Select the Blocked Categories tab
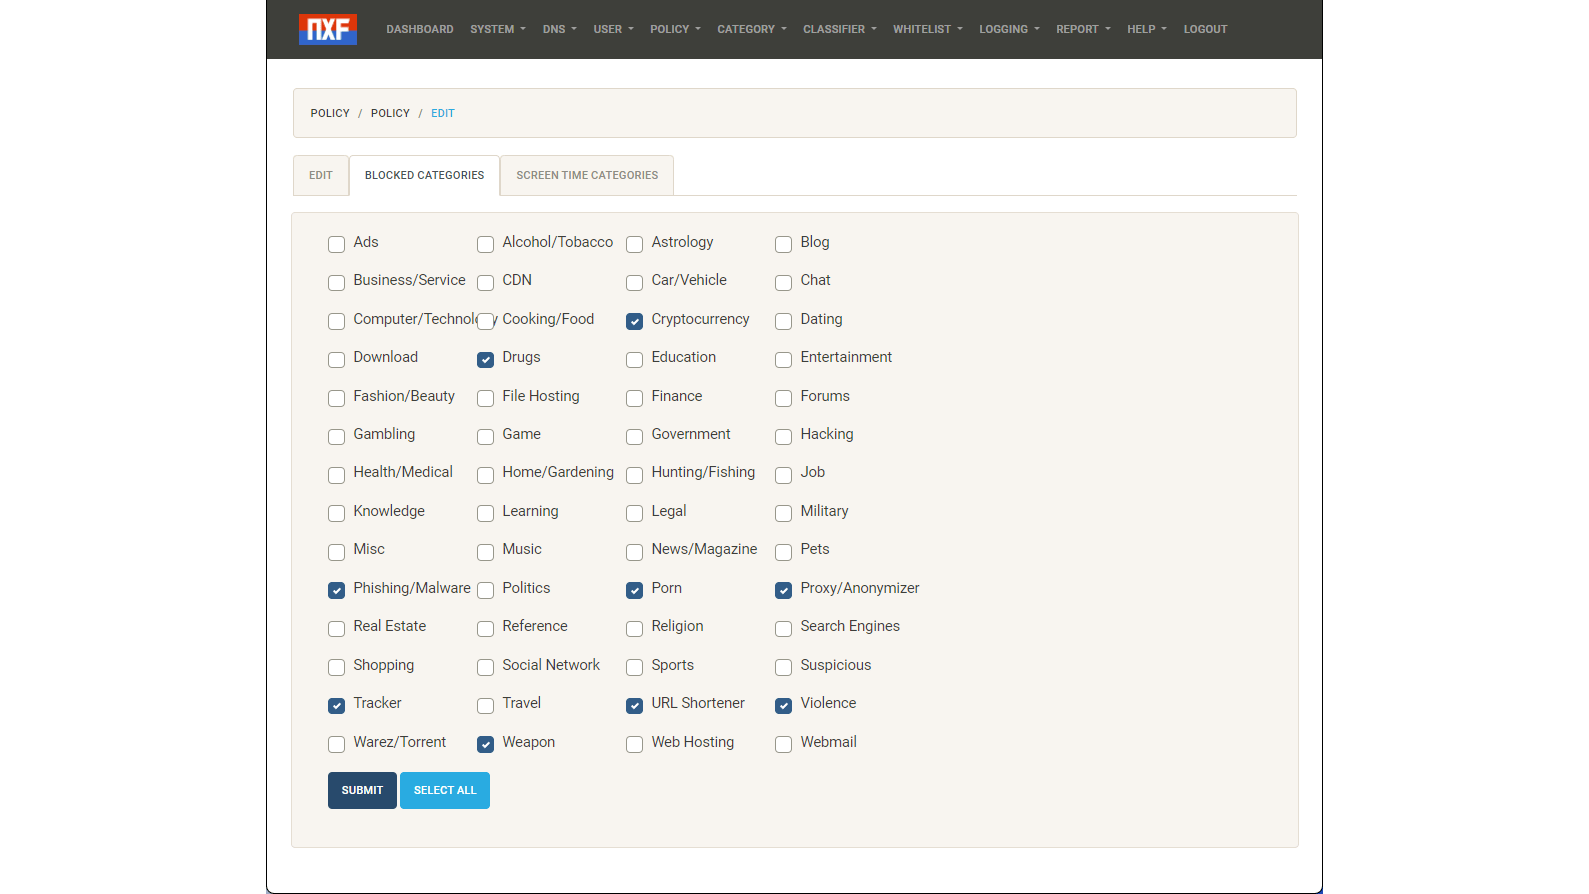Viewport: 1589px width, 894px height. pyautogui.click(x=424, y=175)
